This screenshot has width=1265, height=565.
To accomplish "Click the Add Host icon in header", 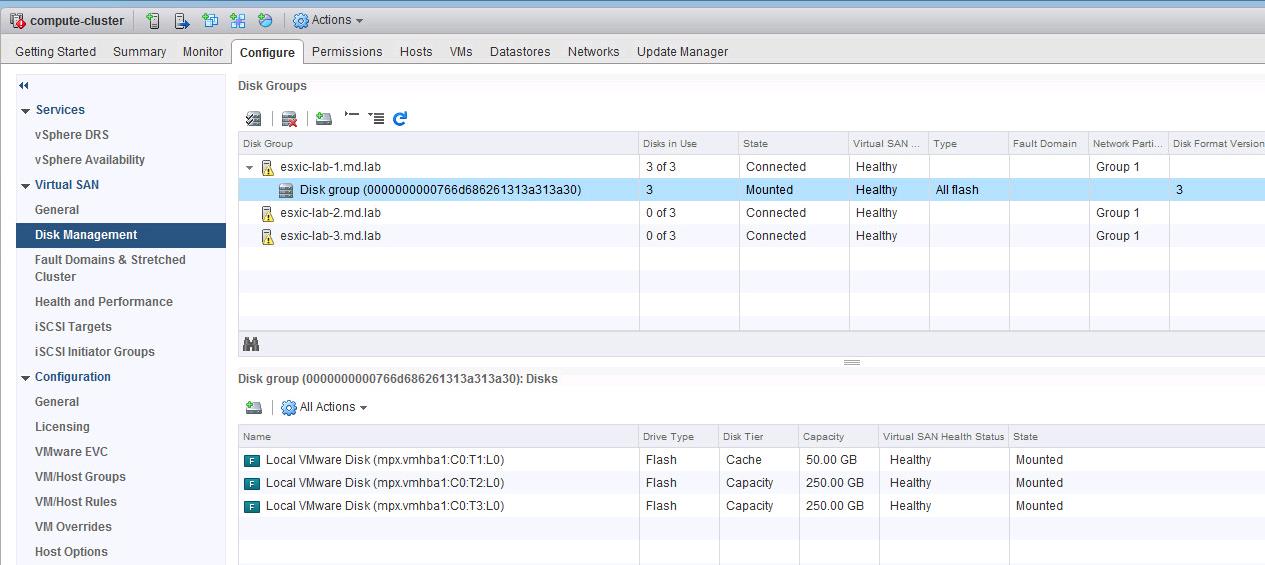I will point(153,20).
